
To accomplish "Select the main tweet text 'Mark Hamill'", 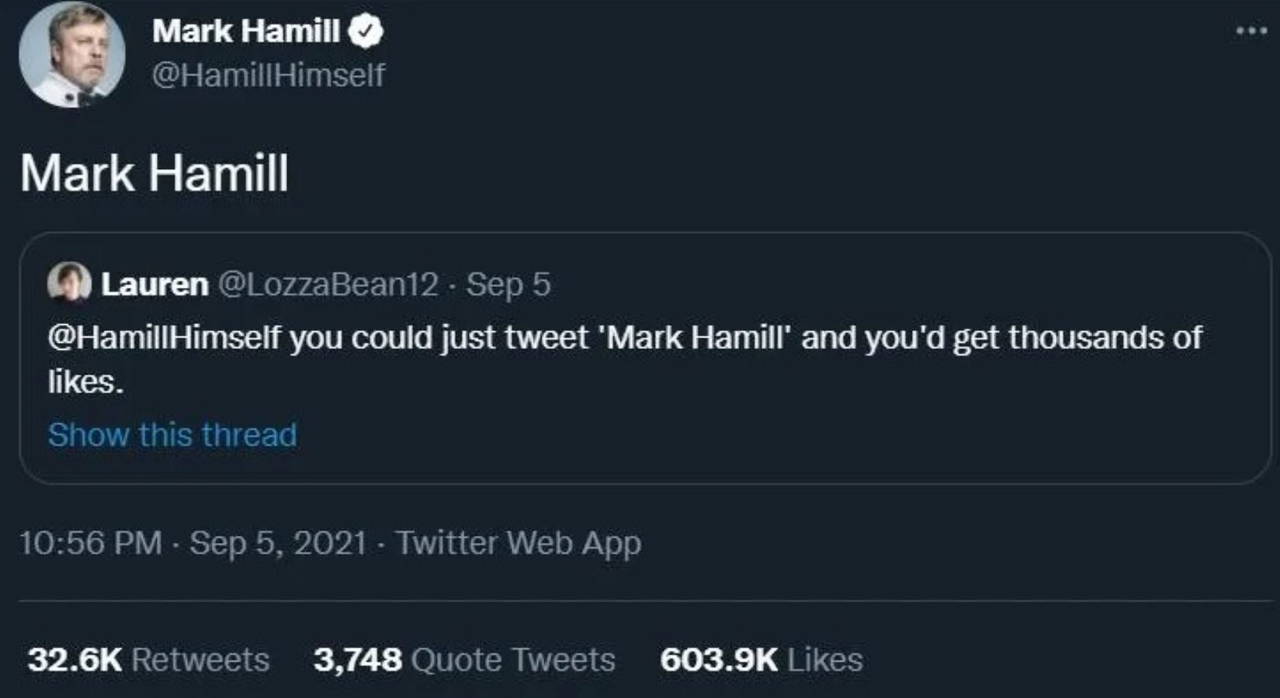I will coord(155,174).
